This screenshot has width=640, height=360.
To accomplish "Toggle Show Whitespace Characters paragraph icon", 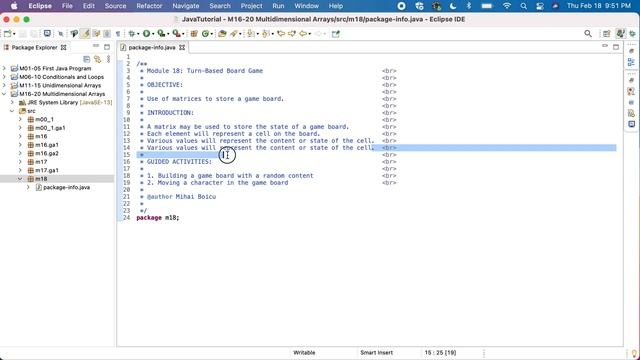I will pos(118,34).
